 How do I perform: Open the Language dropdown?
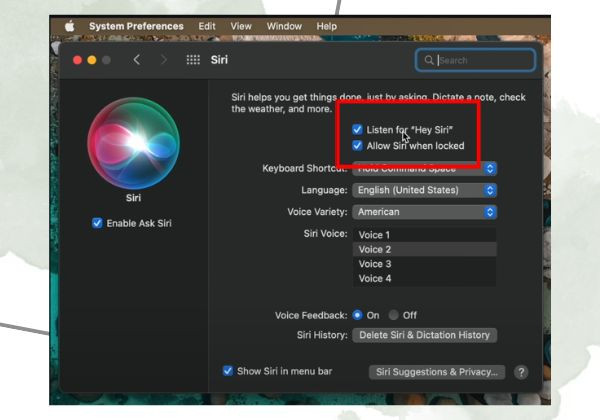pyautogui.click(x=424, y=190)
